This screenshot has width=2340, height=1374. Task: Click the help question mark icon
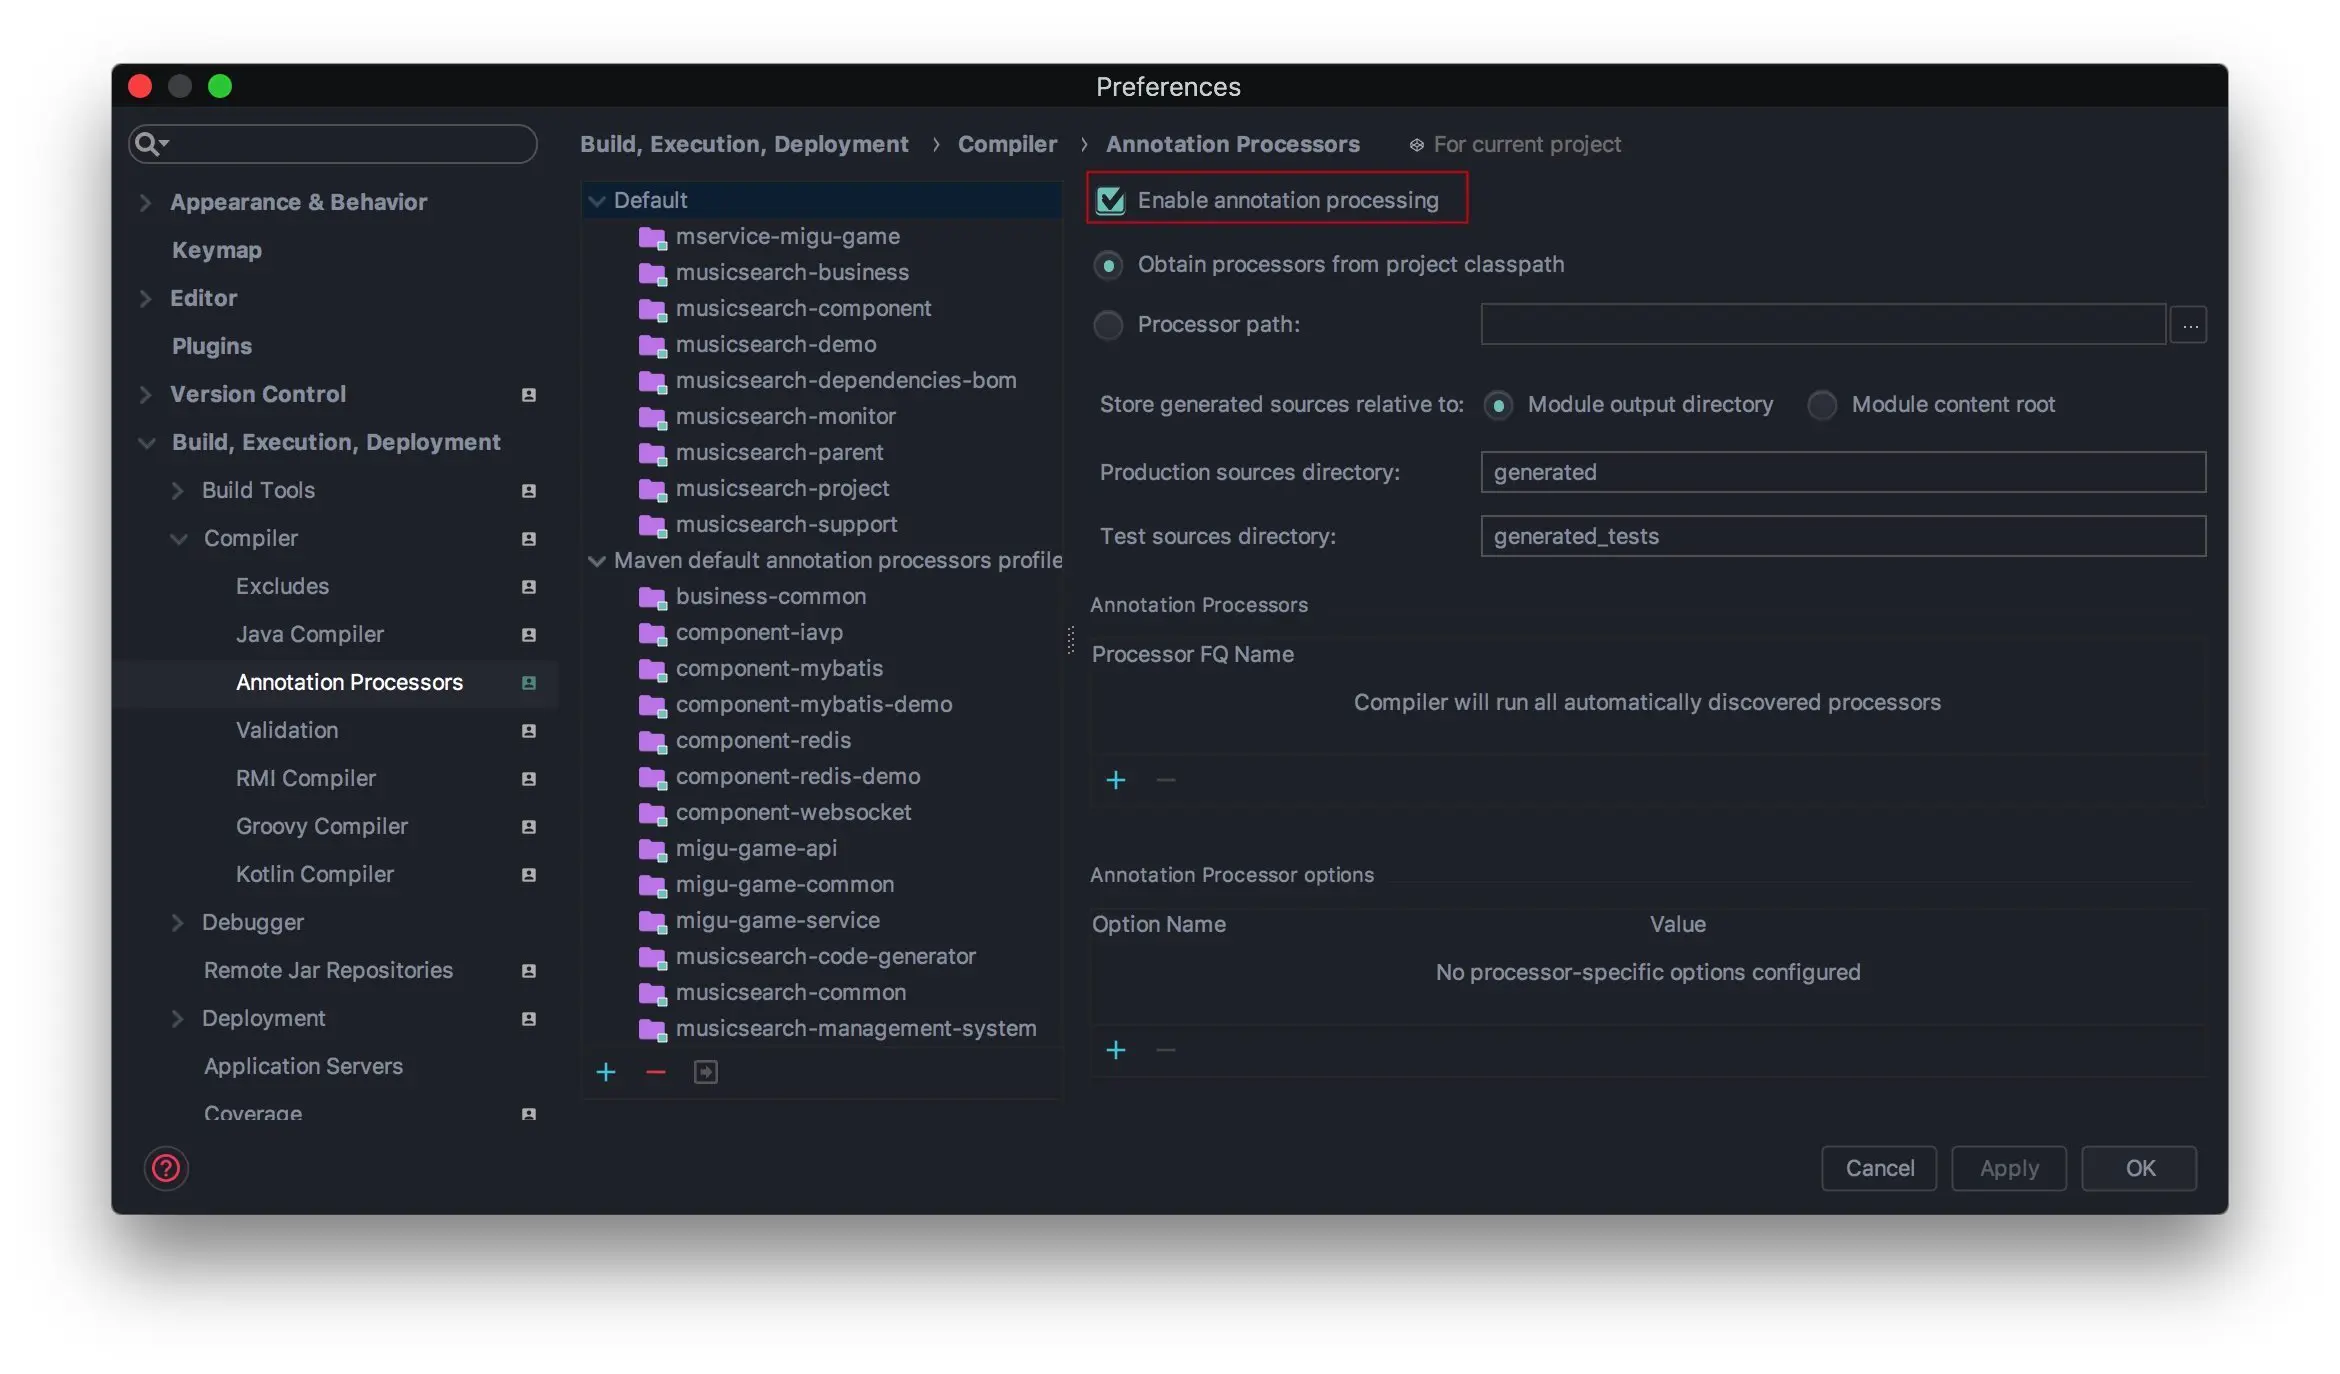(166, 1168)
